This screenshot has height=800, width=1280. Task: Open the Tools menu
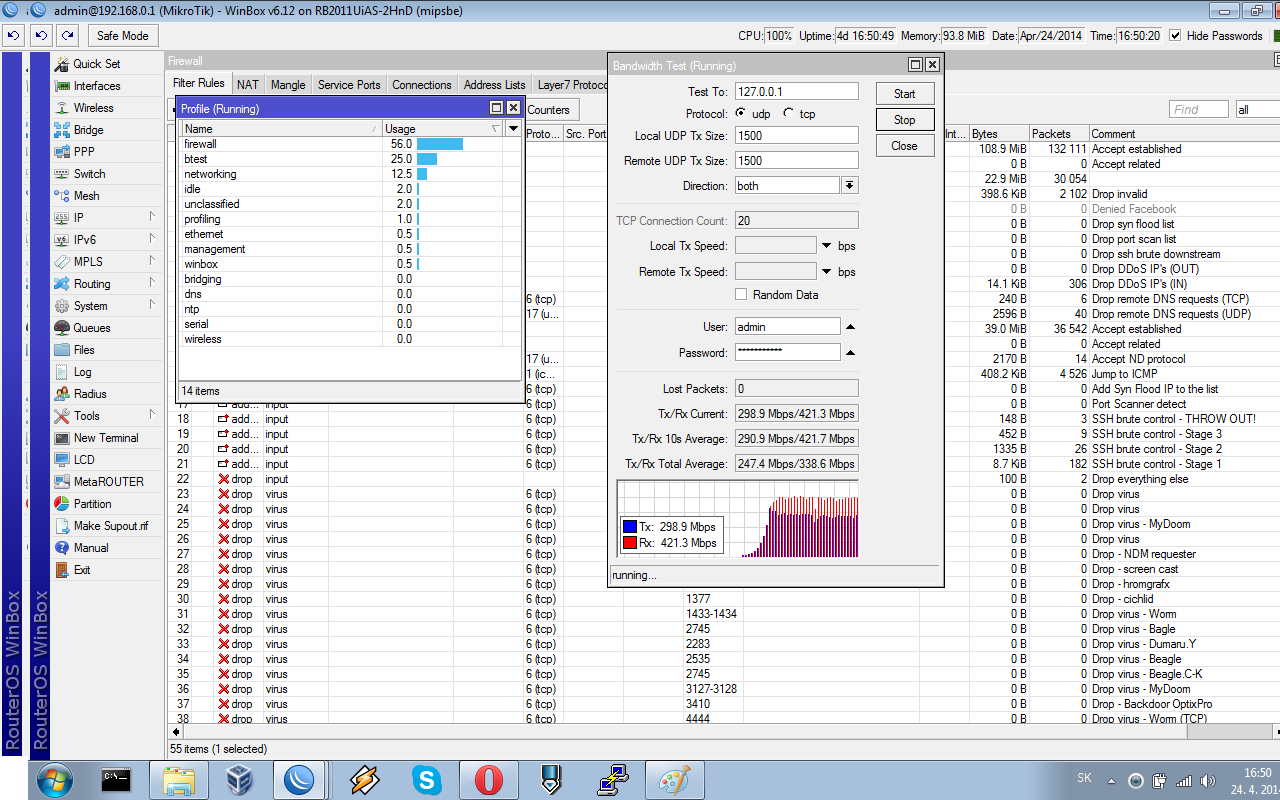point(87,416)
